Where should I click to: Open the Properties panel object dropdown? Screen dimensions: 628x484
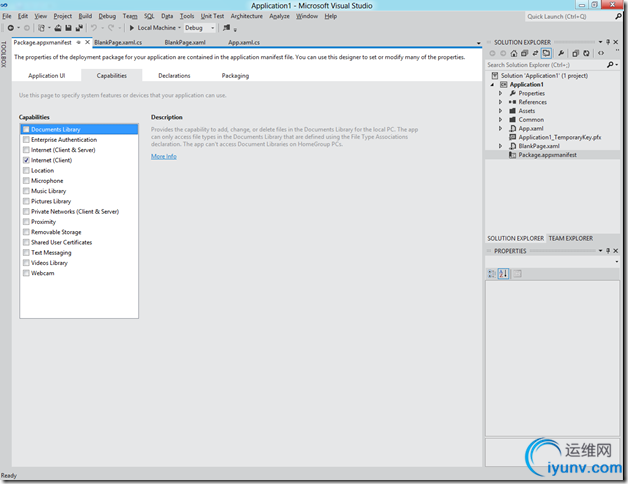[x=616, y=262]
